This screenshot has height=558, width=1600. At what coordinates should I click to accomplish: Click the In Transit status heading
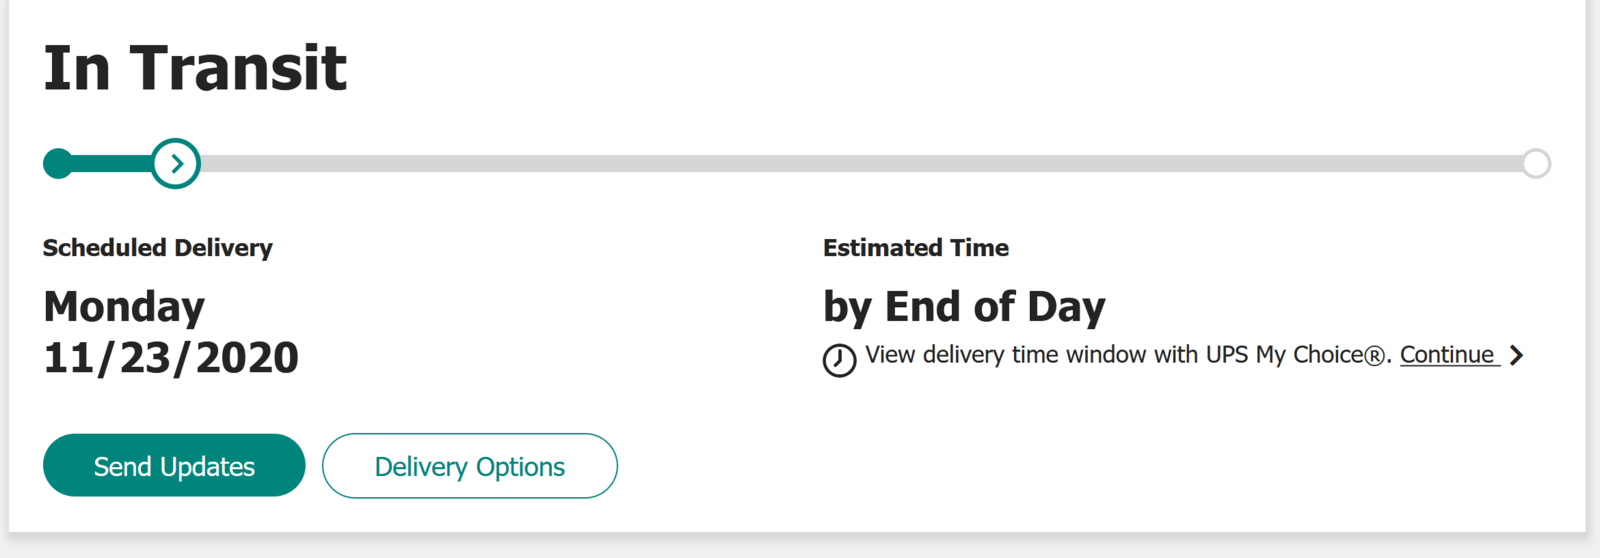click(195, 68)
